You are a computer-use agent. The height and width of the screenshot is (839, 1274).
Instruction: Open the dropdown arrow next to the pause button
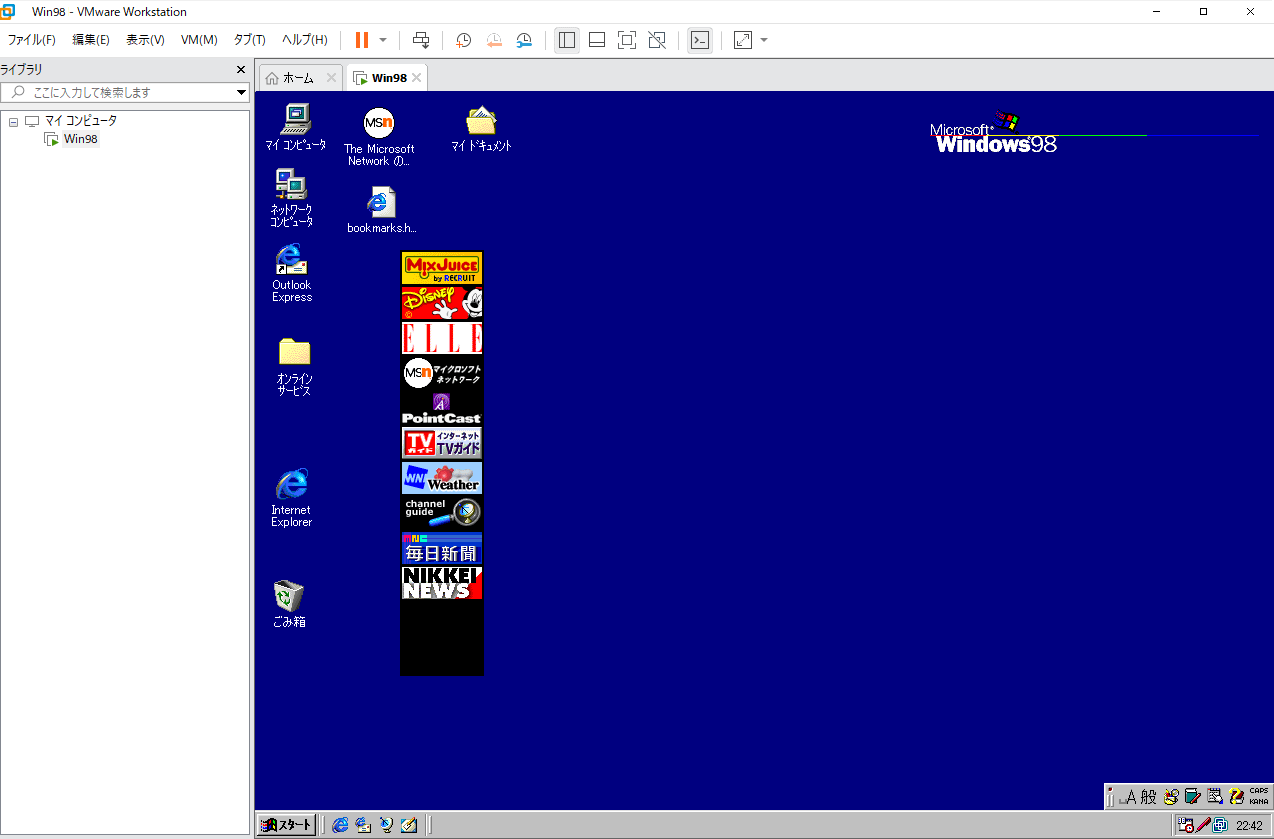pos(384,40)
